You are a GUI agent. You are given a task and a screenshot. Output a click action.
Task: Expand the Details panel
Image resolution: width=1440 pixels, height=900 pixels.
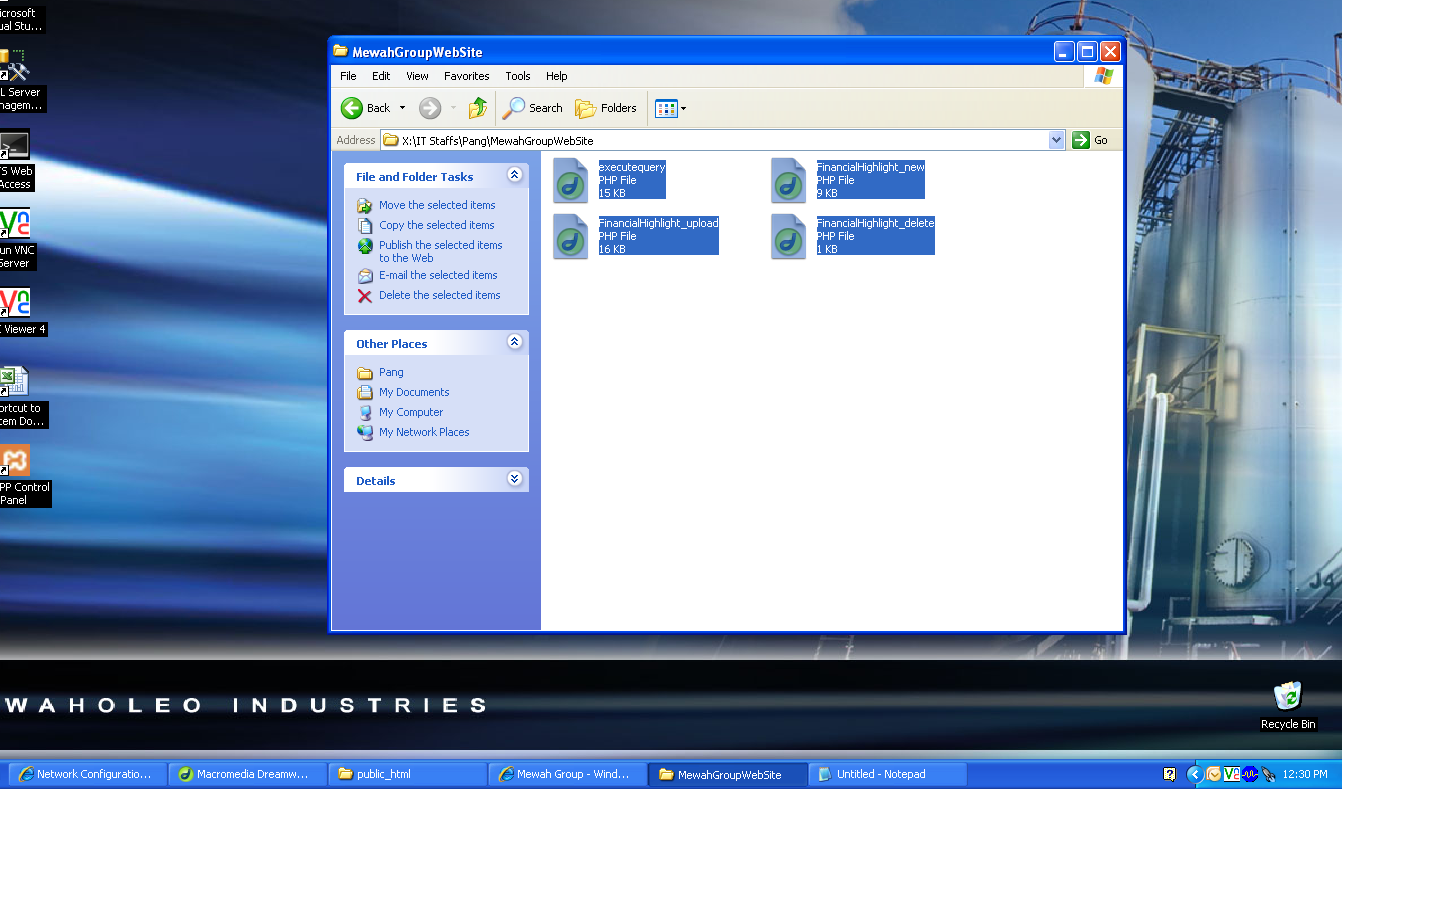pyautogui.click(x=514, y=479)
